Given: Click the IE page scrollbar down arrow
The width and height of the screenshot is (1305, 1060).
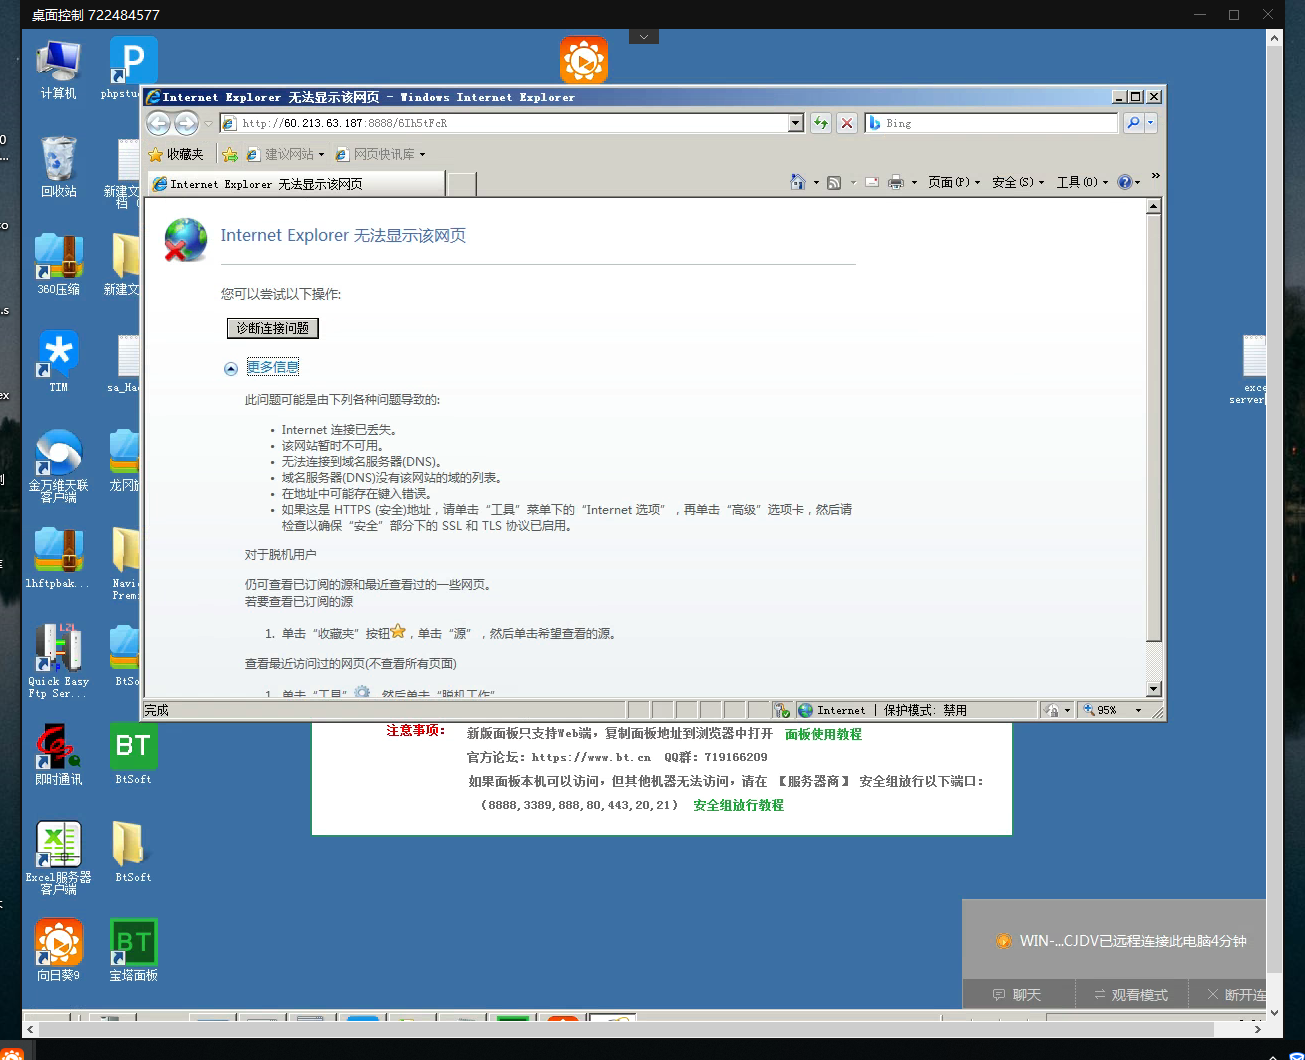Looking at the screenshot, I should click(1153, 689).
